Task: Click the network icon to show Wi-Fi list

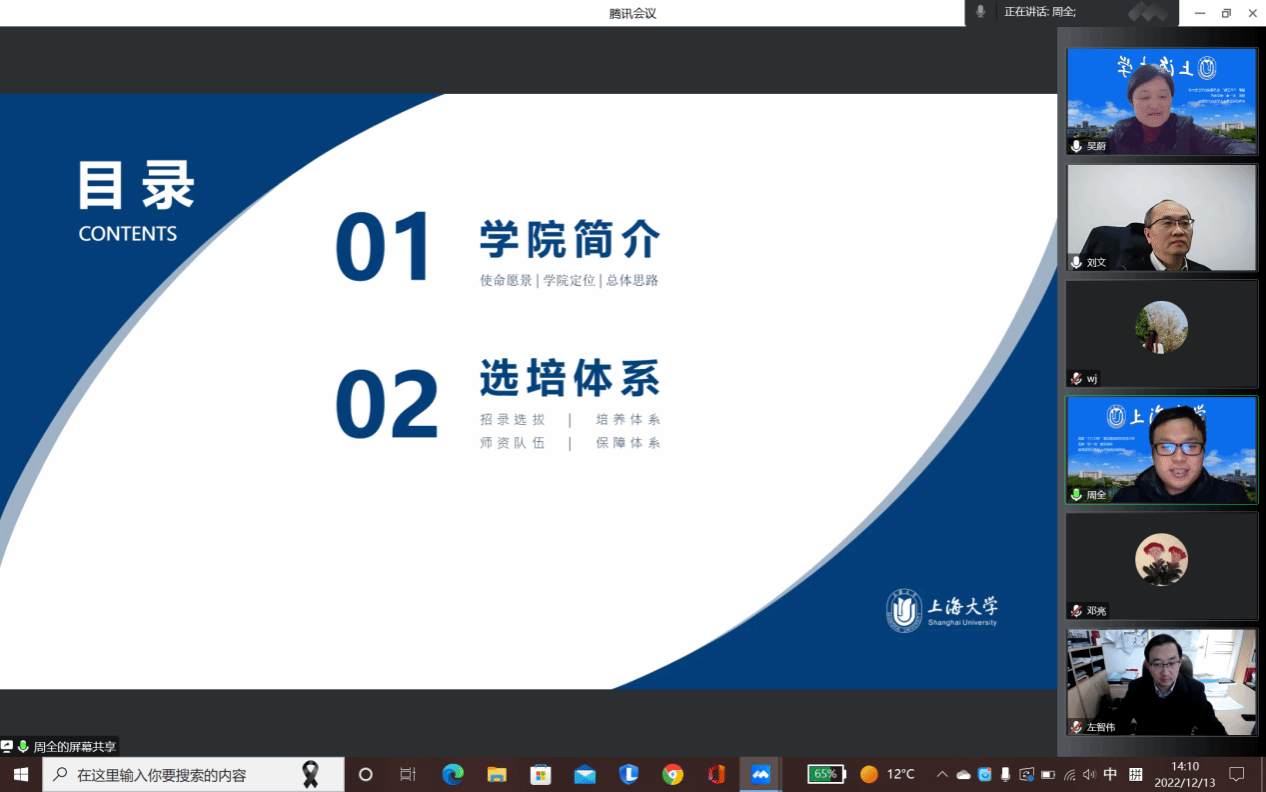Action: (x=1070, y=773)
